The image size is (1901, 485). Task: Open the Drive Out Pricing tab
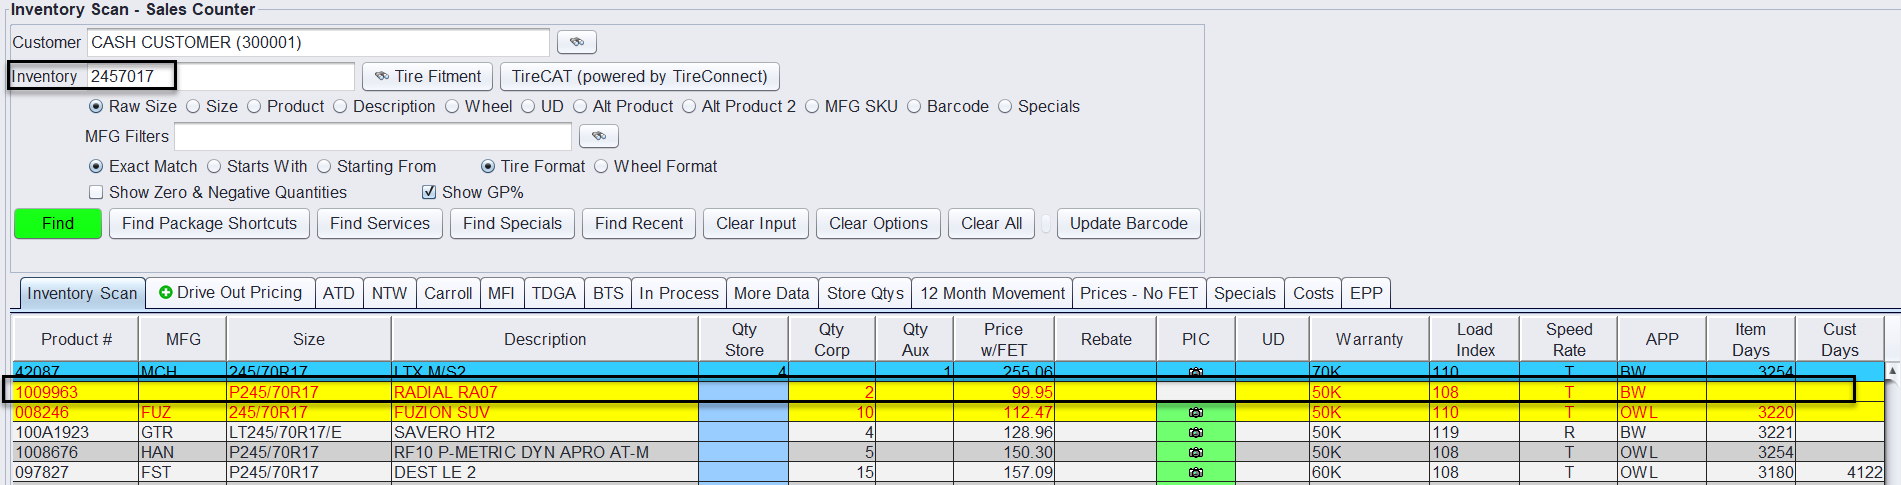pyautogui.click(x=230, y=293)
